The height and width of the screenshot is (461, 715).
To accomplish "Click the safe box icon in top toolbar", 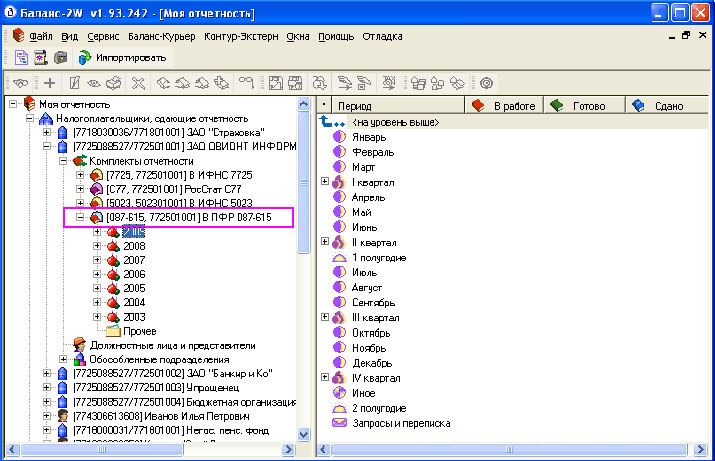I will point(60,58).
